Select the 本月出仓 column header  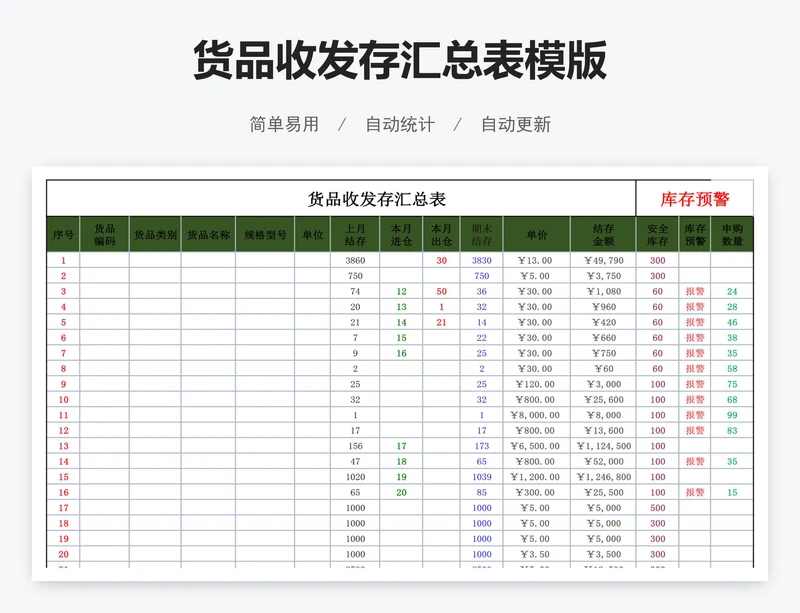coord(441,234)
